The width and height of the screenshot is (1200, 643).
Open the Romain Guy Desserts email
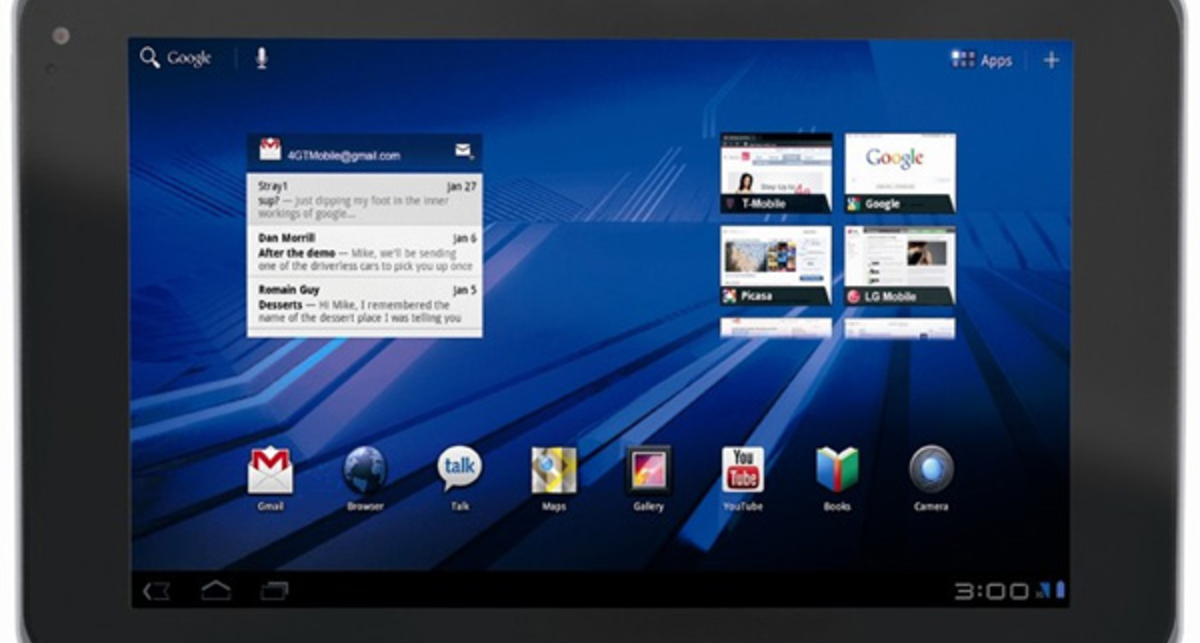coord(364,304)
